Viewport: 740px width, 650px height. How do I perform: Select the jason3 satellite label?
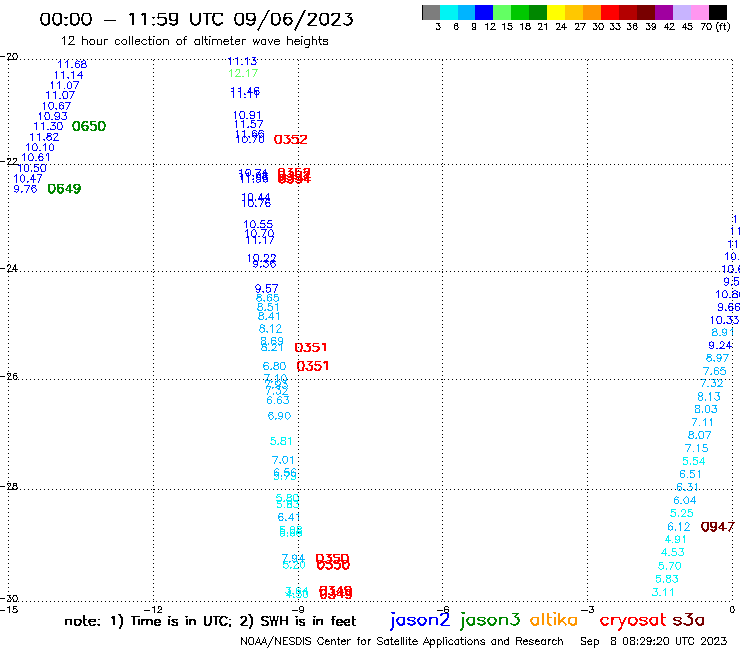coord(490,620)
